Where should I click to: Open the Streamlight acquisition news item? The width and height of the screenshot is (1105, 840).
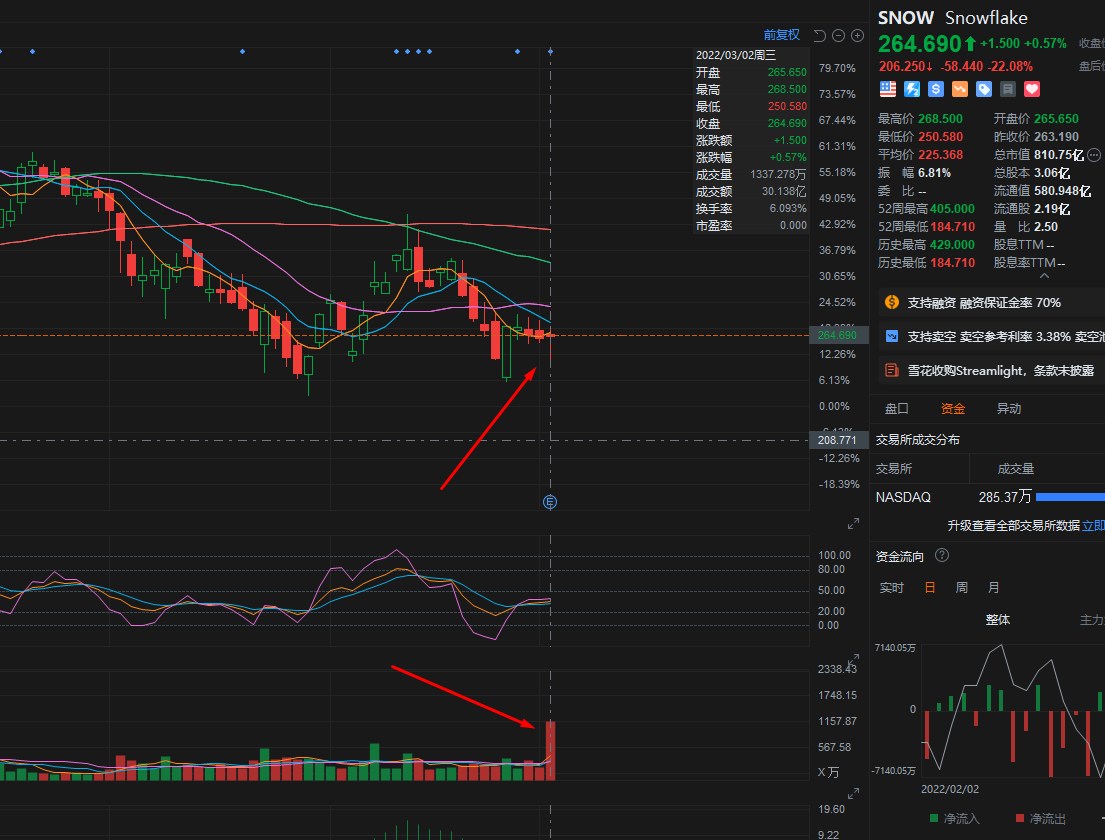[x=992, y=370]
